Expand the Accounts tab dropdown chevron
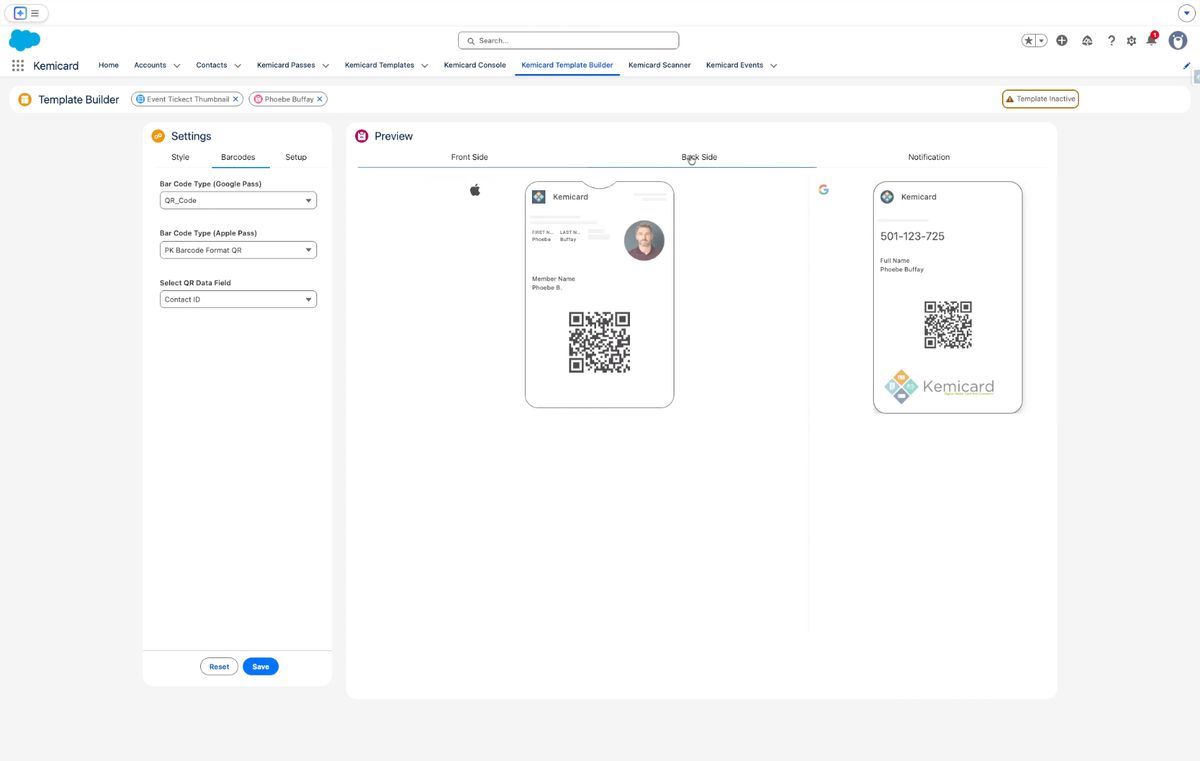This screenshot has height=761, width=1200. point(177,66)
